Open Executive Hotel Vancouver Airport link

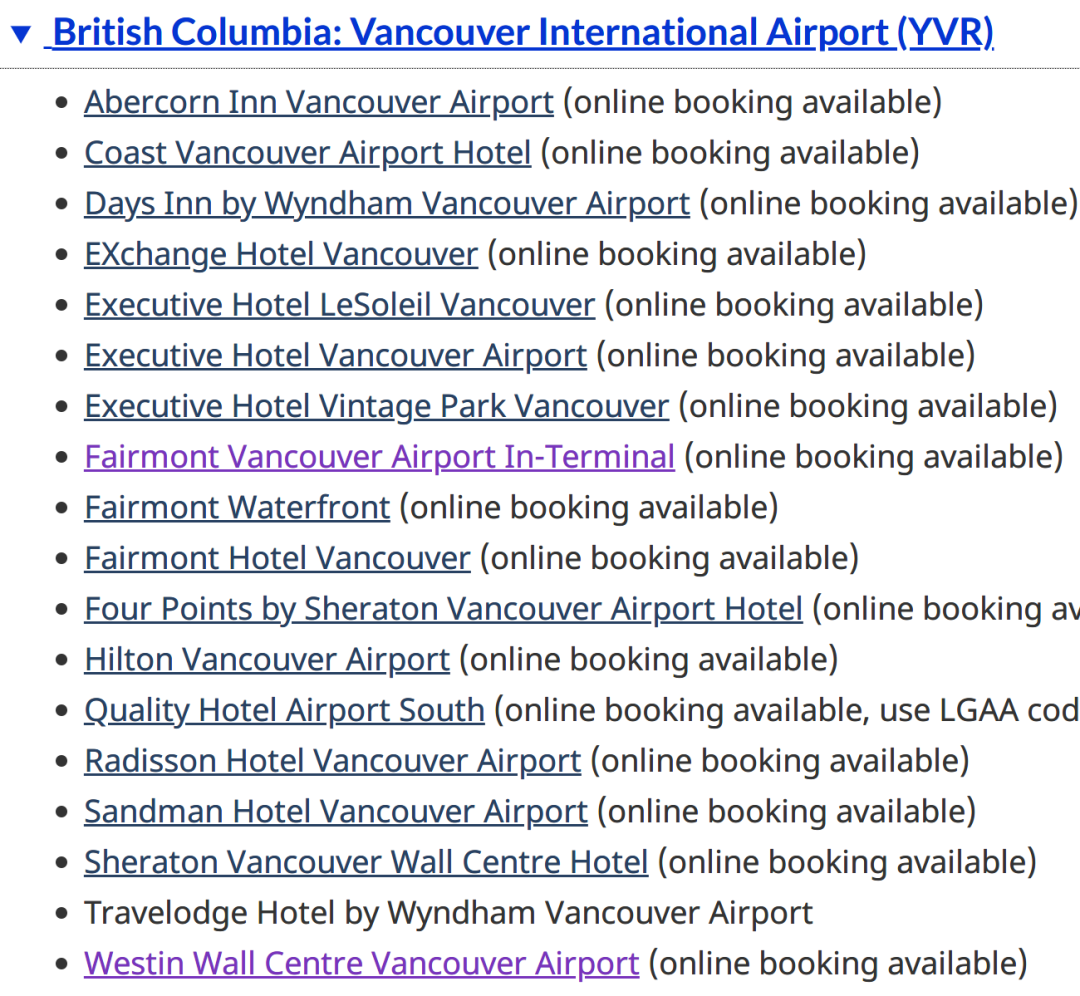click(335, 355)
